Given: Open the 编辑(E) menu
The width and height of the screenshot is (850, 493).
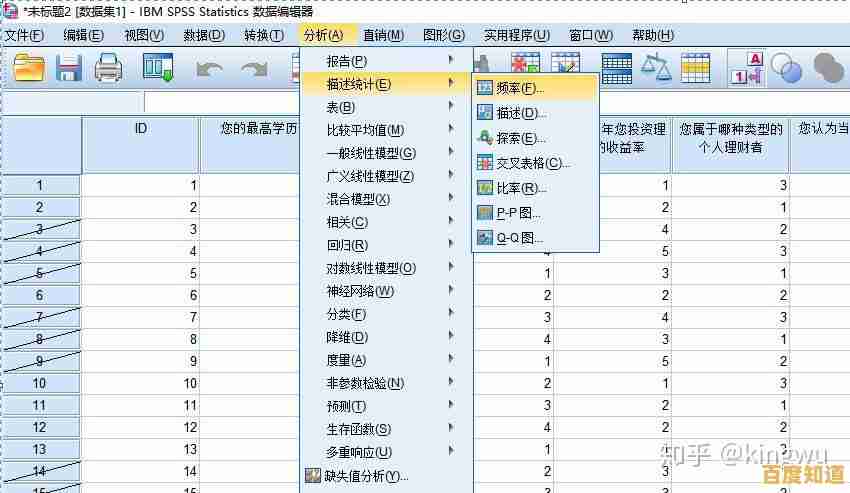Looking at the screenshot, I should coord(83,36).
